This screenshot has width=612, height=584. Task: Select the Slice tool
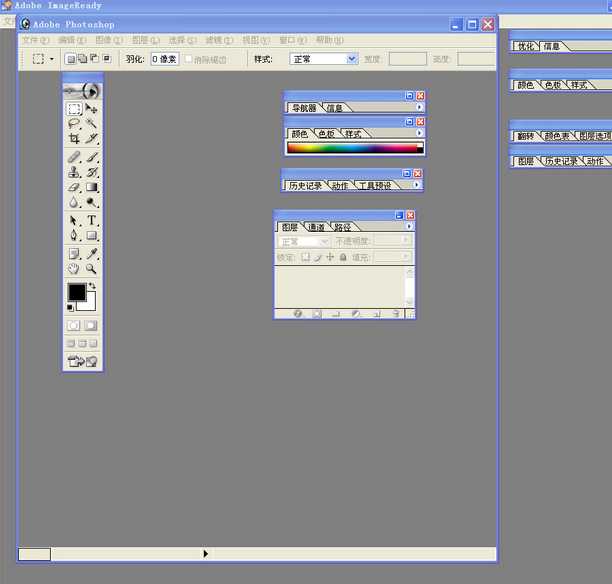pos(91,138)
